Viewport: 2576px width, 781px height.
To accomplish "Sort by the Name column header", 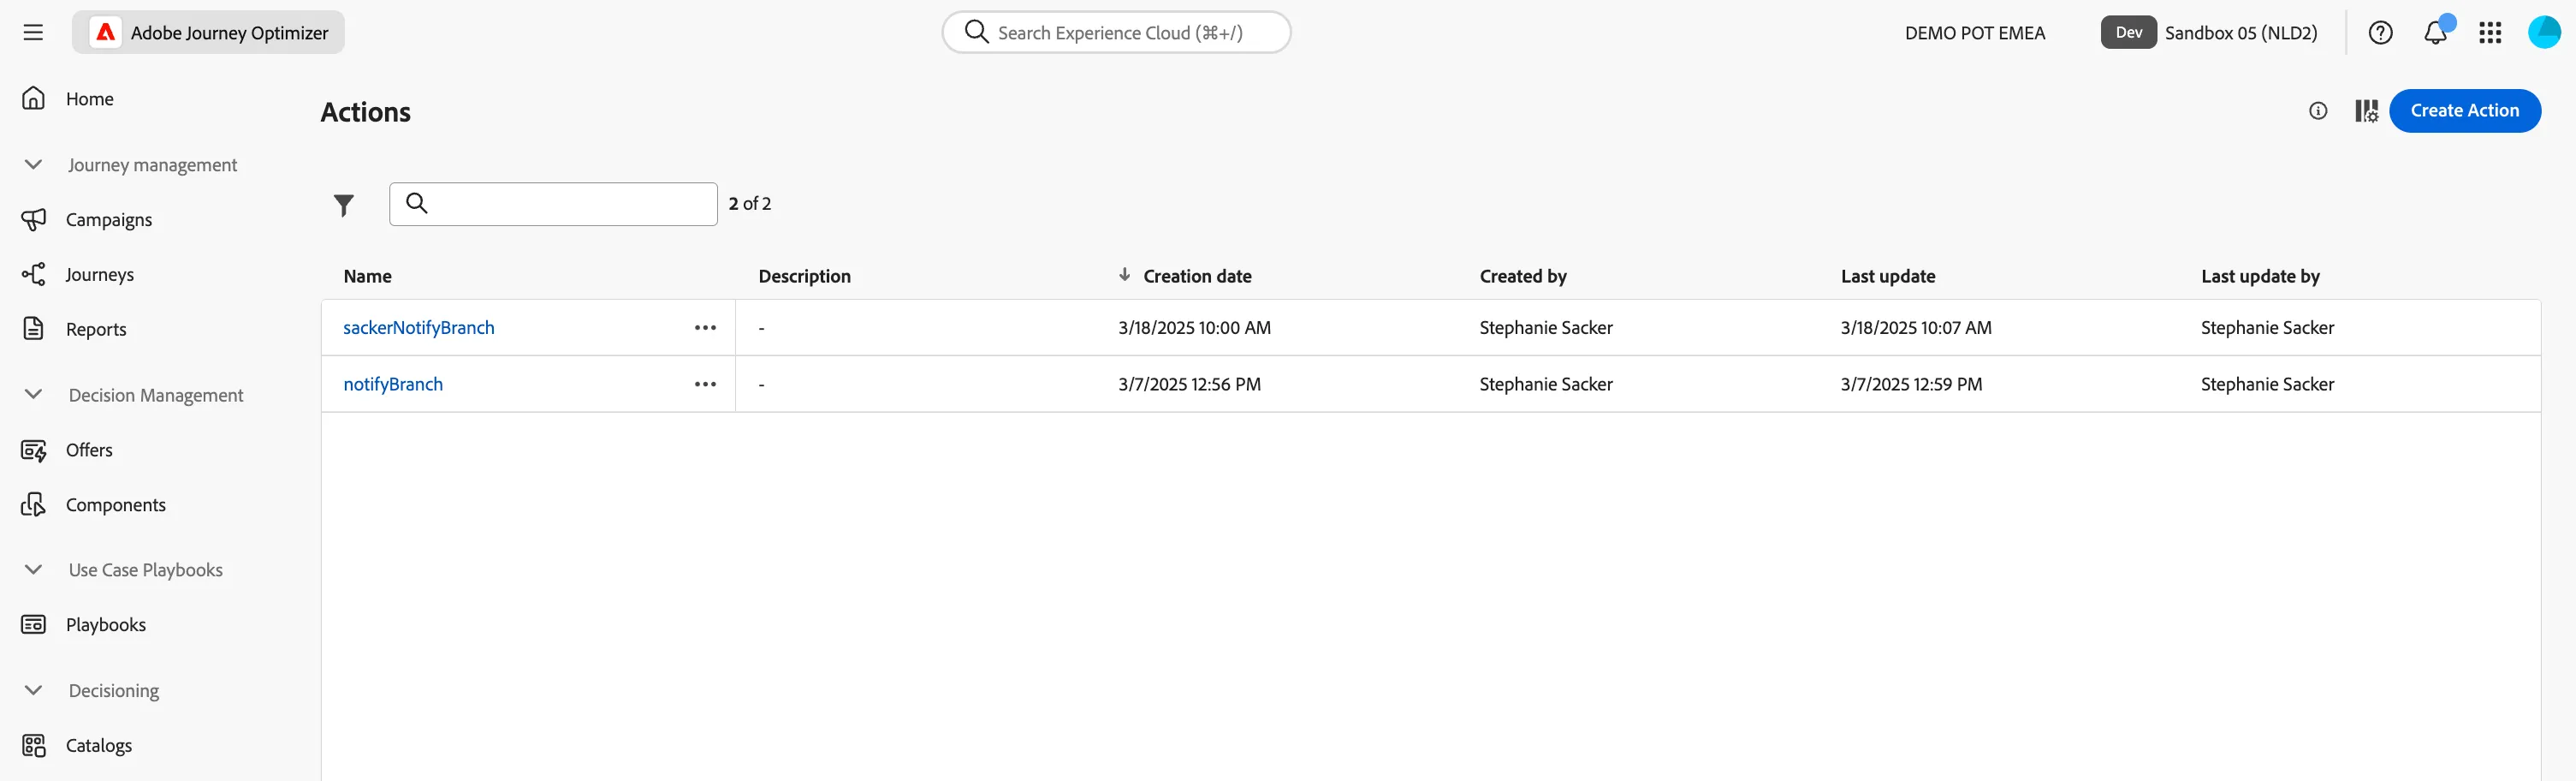I will tap(367, 276).
